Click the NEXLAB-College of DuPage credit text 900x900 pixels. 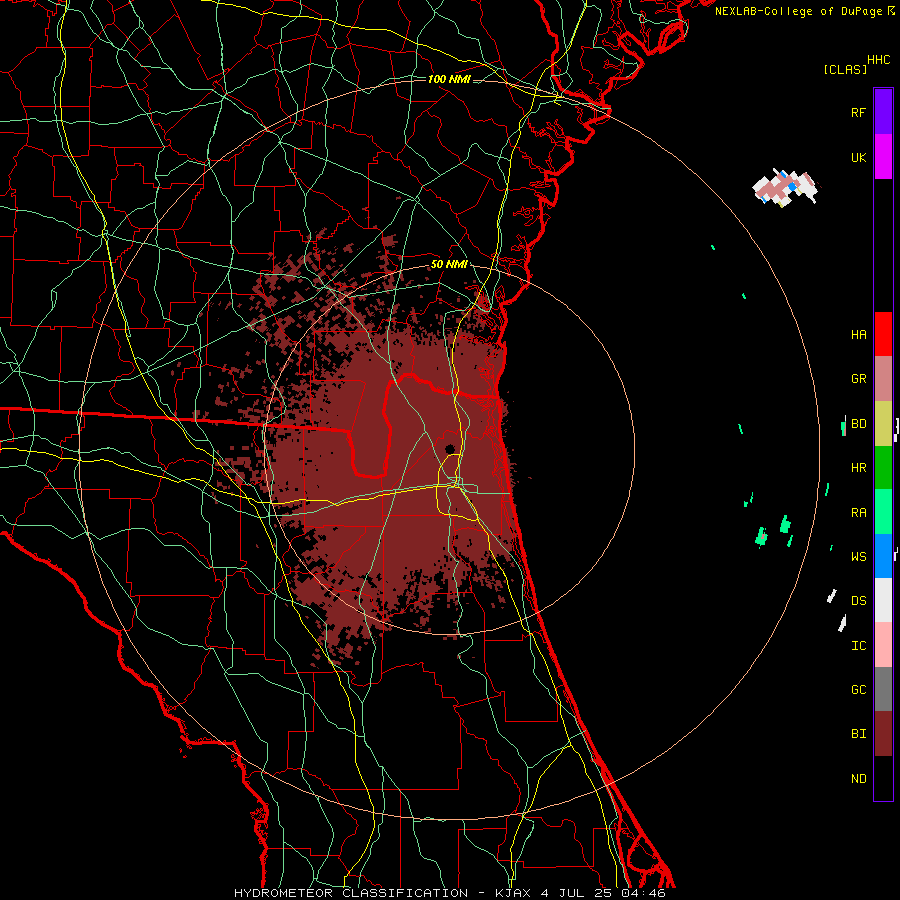tap(799, 11)
